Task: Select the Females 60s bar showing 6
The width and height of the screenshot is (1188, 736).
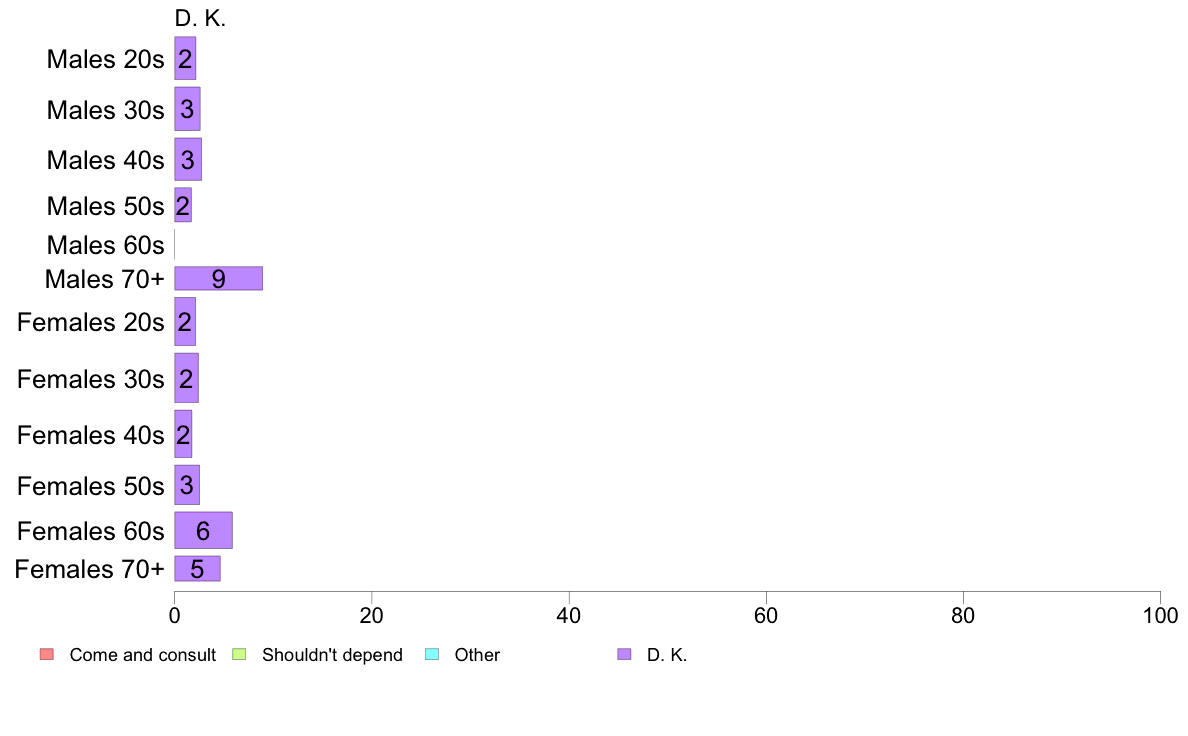Action: (x=203, y=531)
